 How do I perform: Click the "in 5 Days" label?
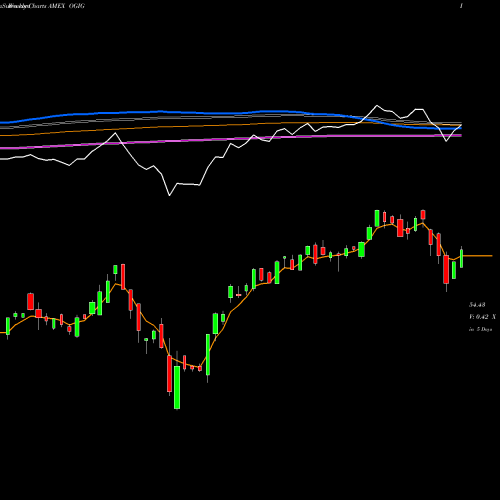480,329
